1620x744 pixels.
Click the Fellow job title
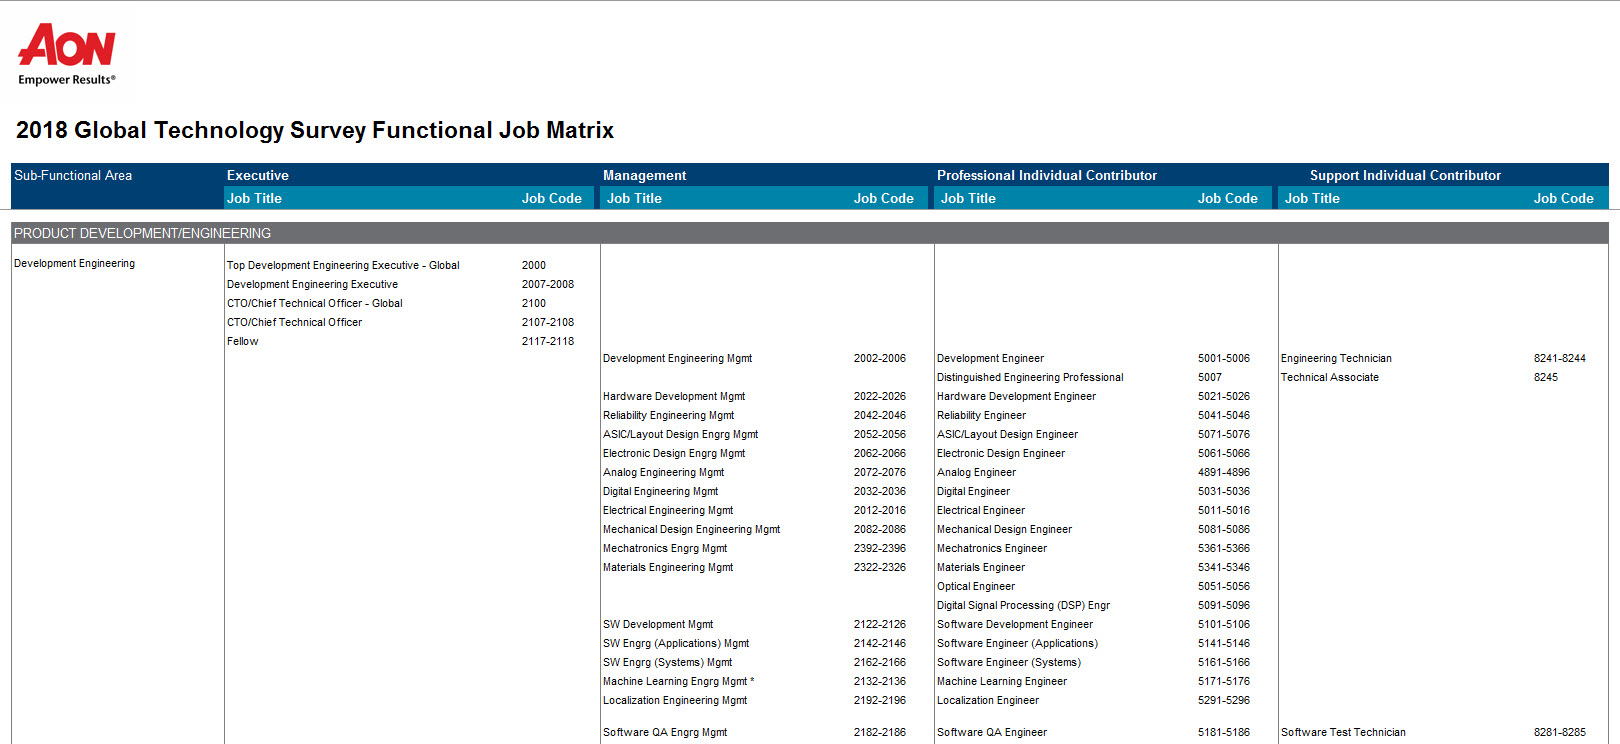(x=242, y=341)
